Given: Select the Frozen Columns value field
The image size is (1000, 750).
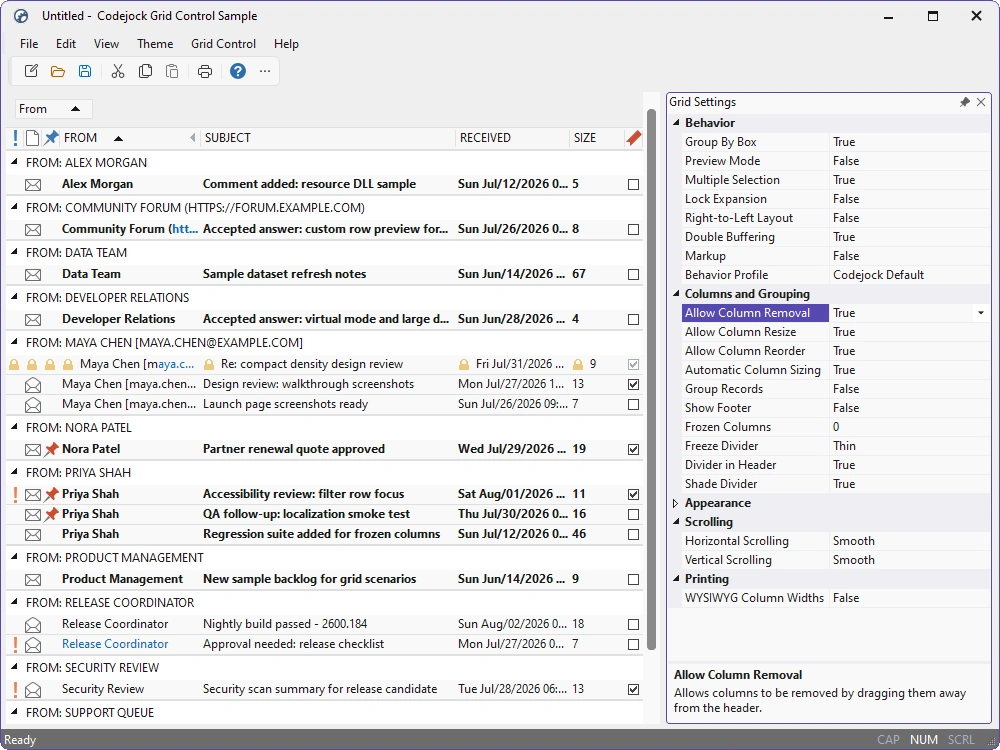Looking at the screenshot, I should [x=909, y=427].
